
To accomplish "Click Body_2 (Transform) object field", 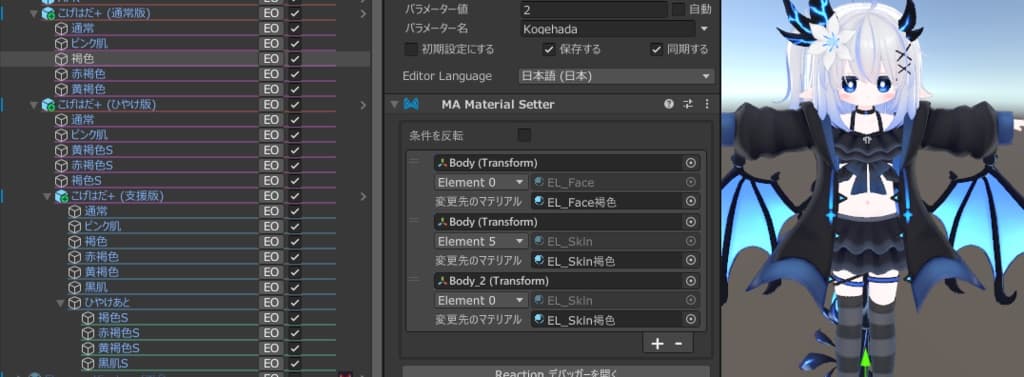I will tap(566, 281).
